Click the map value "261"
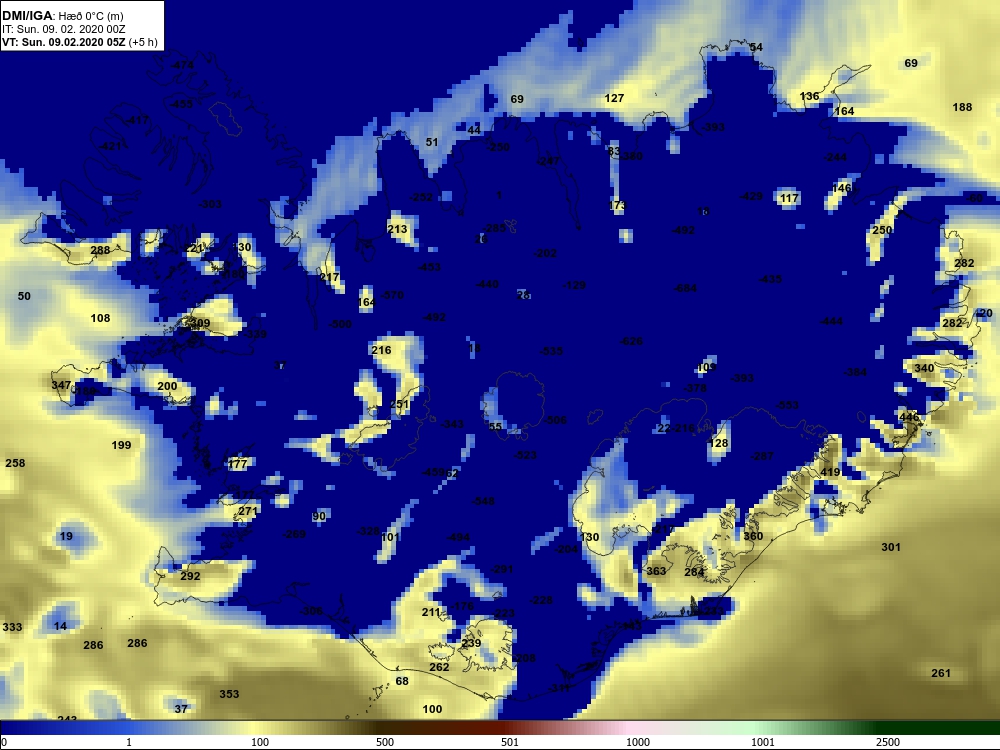Image resolution: width=1000 pixels, height=750 pixels. pyautogui.click(x=941, y=673)
